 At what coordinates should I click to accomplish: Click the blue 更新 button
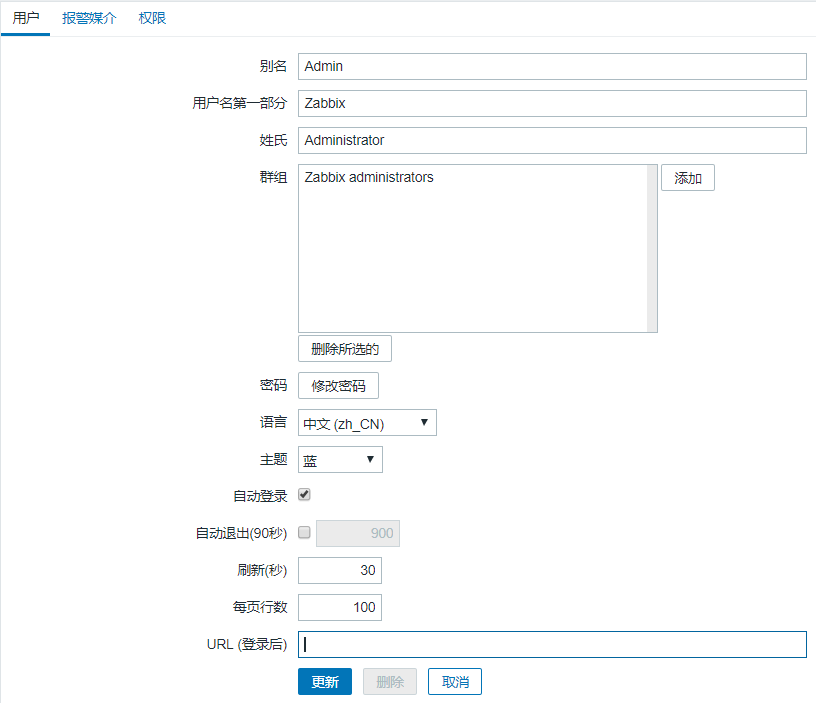pyautogui.click(x=325, y=682)
